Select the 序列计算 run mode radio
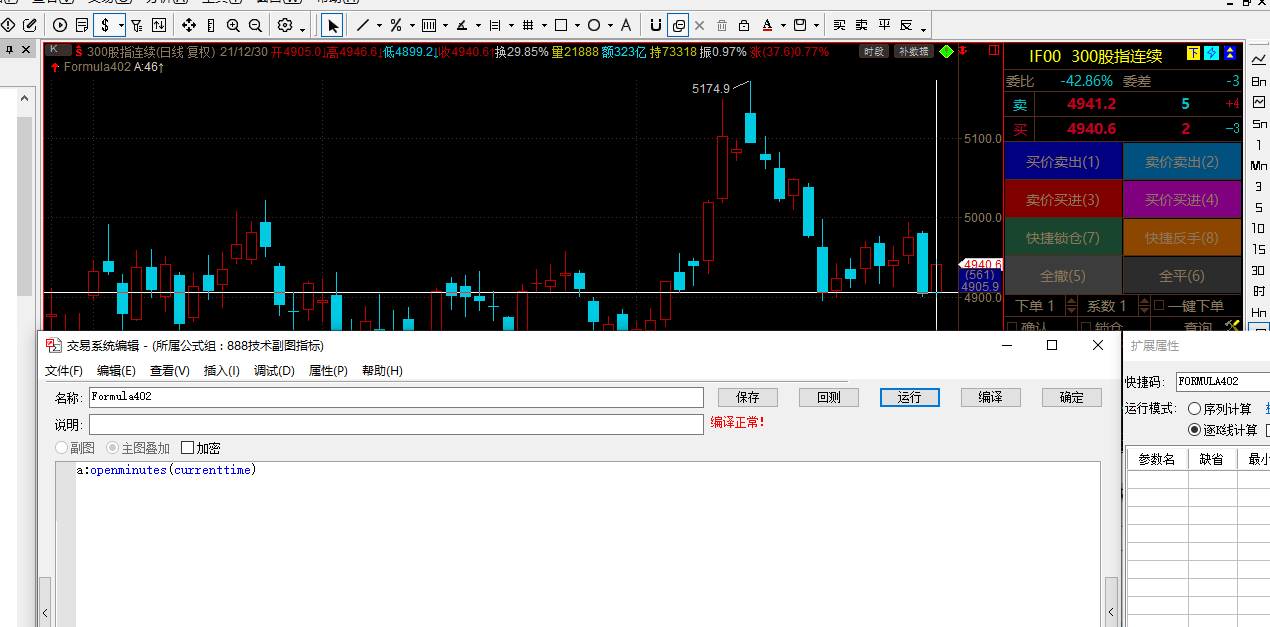 [1194, 408]
